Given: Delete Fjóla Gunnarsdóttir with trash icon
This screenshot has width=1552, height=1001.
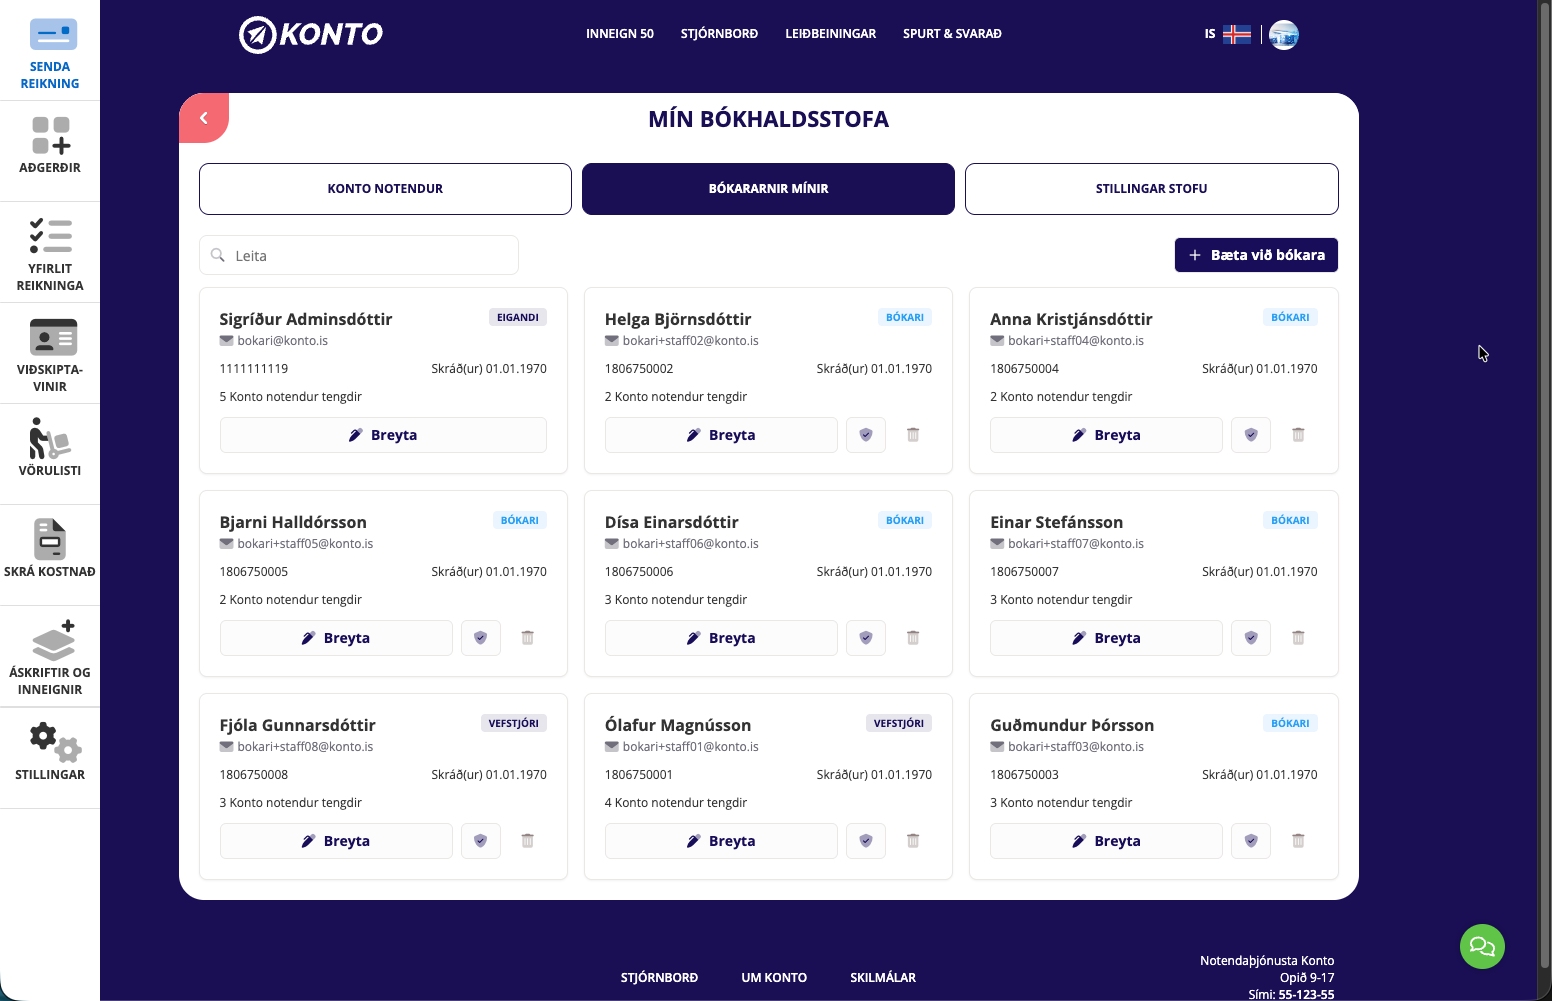Looking at the screenshot, I should (x=528, y=841).
